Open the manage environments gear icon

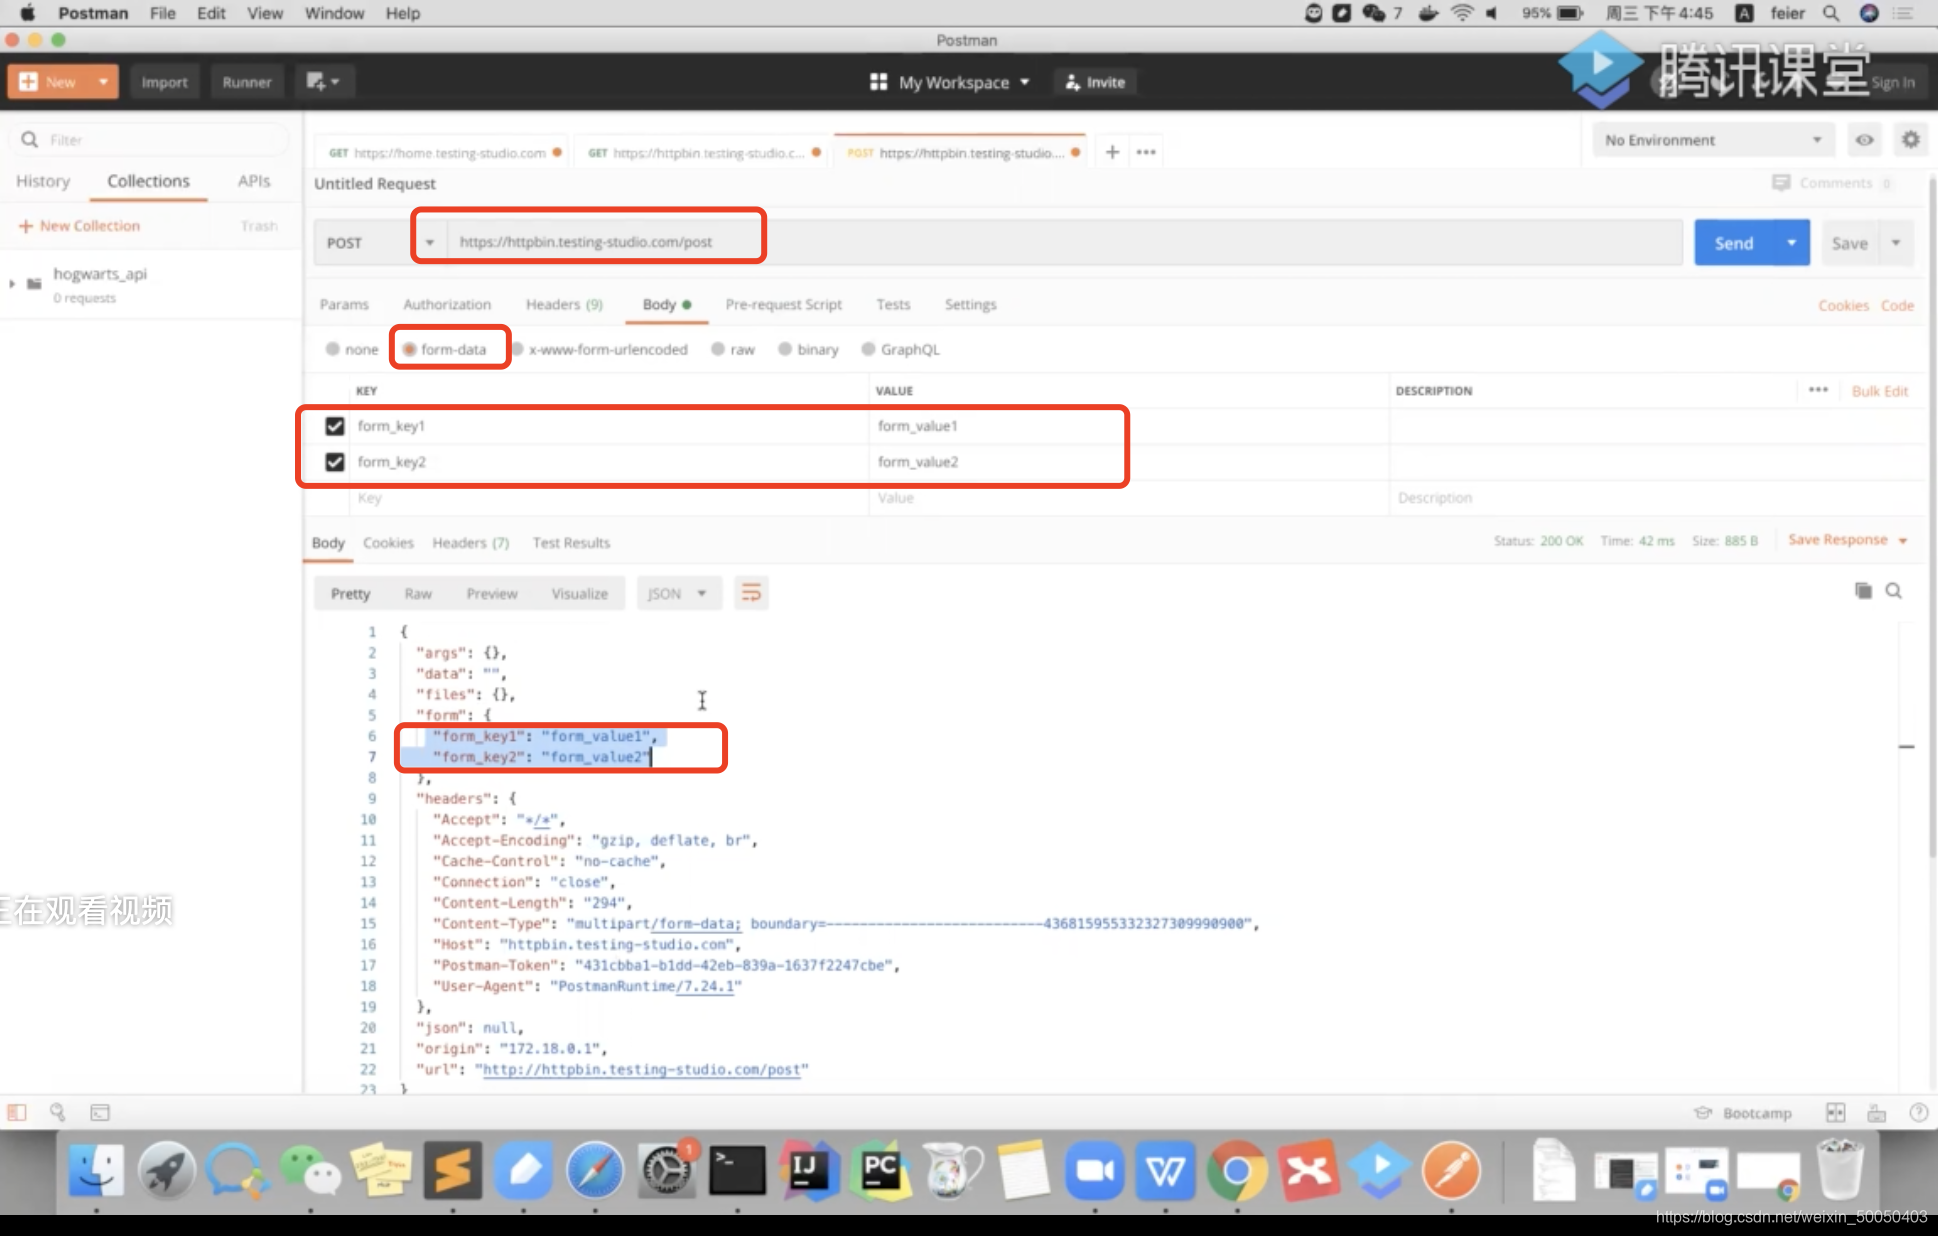tap(1910, 140)
